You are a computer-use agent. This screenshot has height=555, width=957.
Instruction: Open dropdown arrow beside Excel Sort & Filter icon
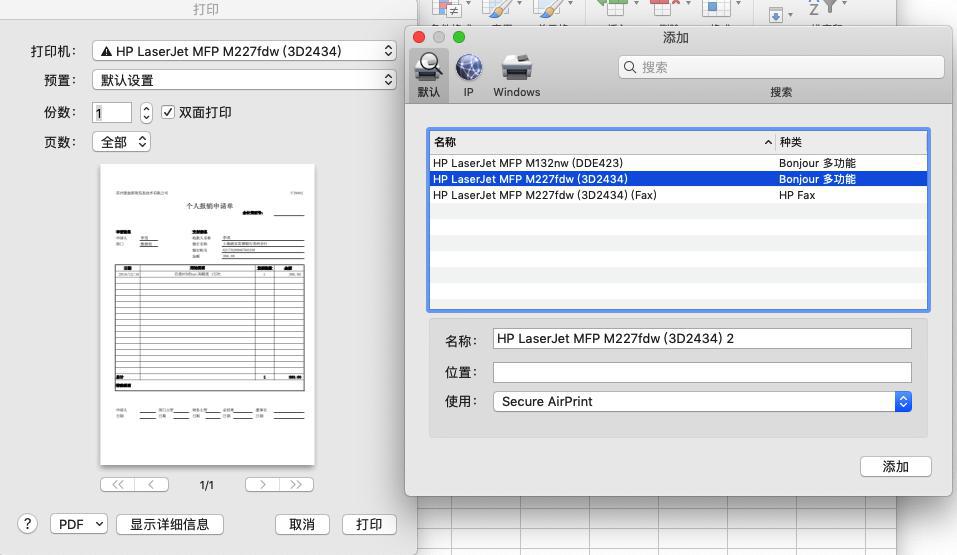(845, 5)
